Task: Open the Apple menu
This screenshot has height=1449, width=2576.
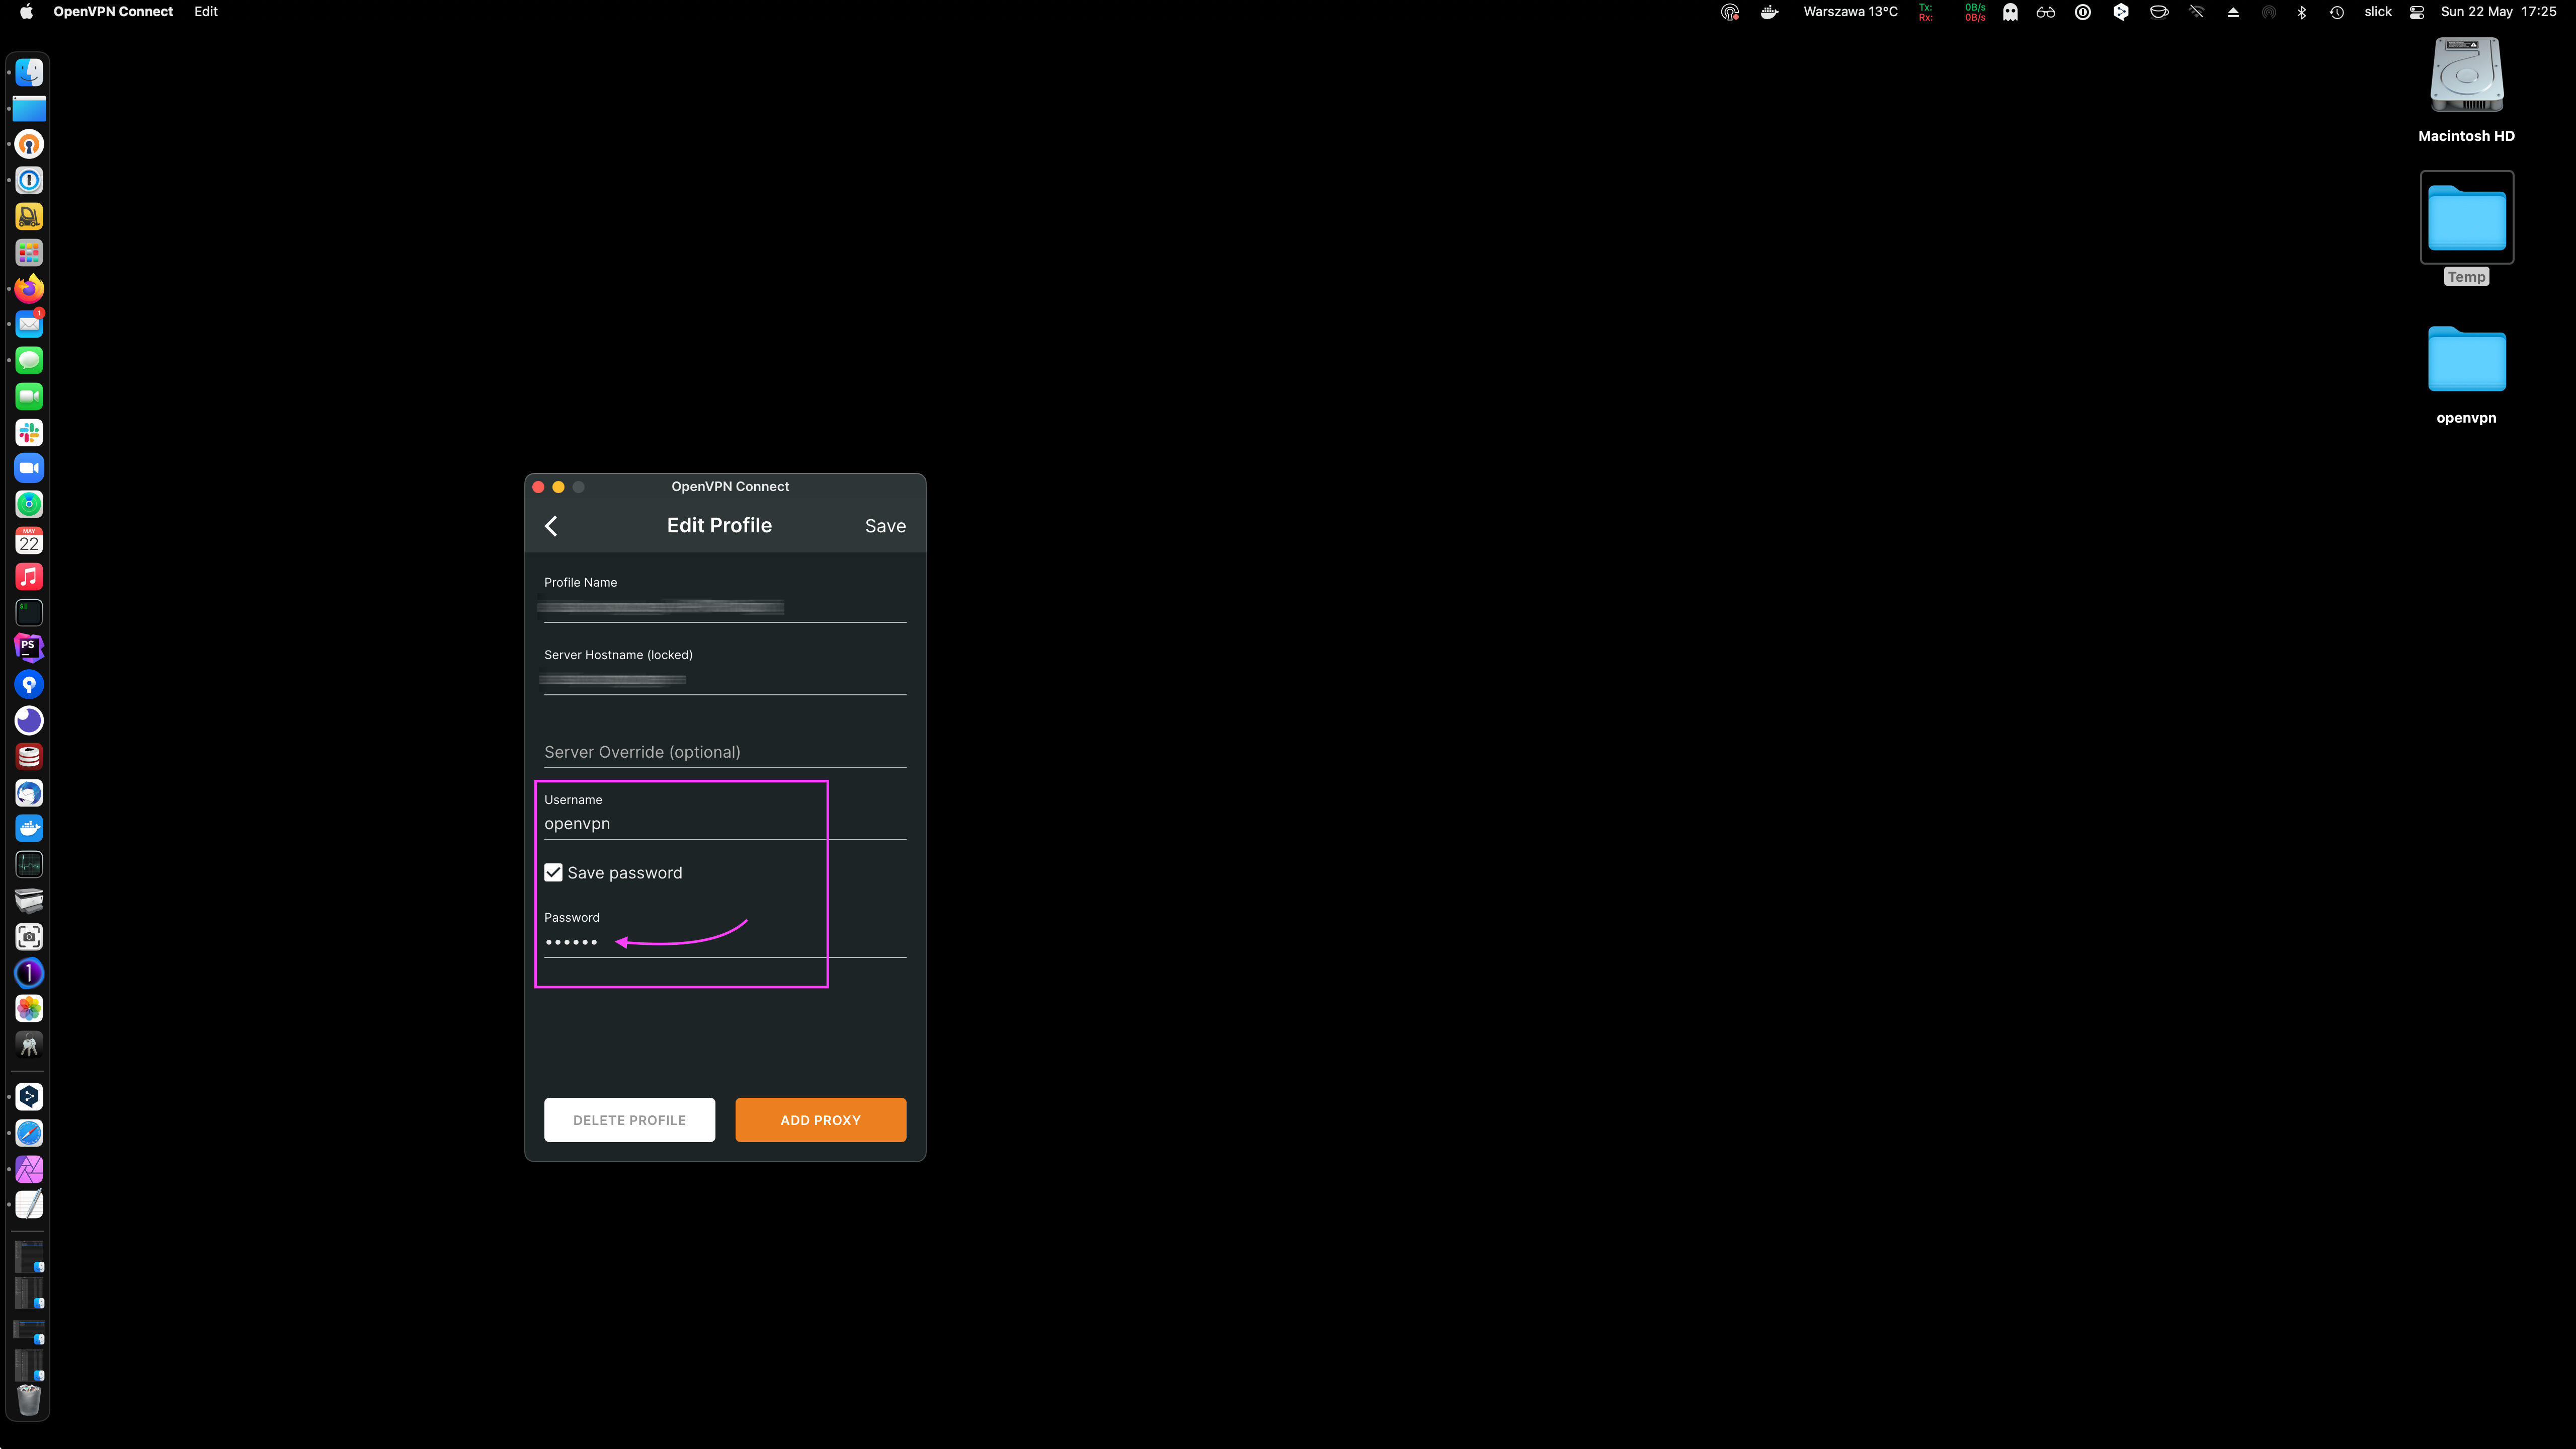Action: click(x=27, y=12)
